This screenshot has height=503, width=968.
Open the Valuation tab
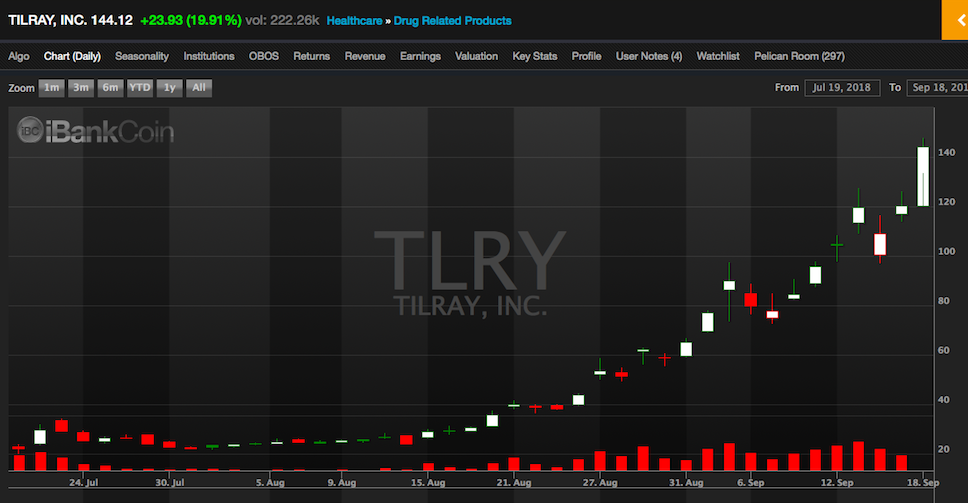(x=477, y=56)
